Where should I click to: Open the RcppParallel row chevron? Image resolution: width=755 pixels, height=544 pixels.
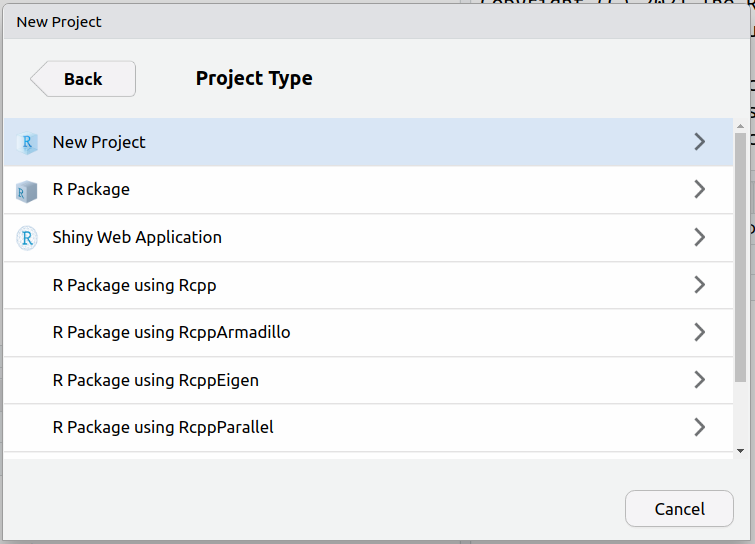[x=699, y=427]
